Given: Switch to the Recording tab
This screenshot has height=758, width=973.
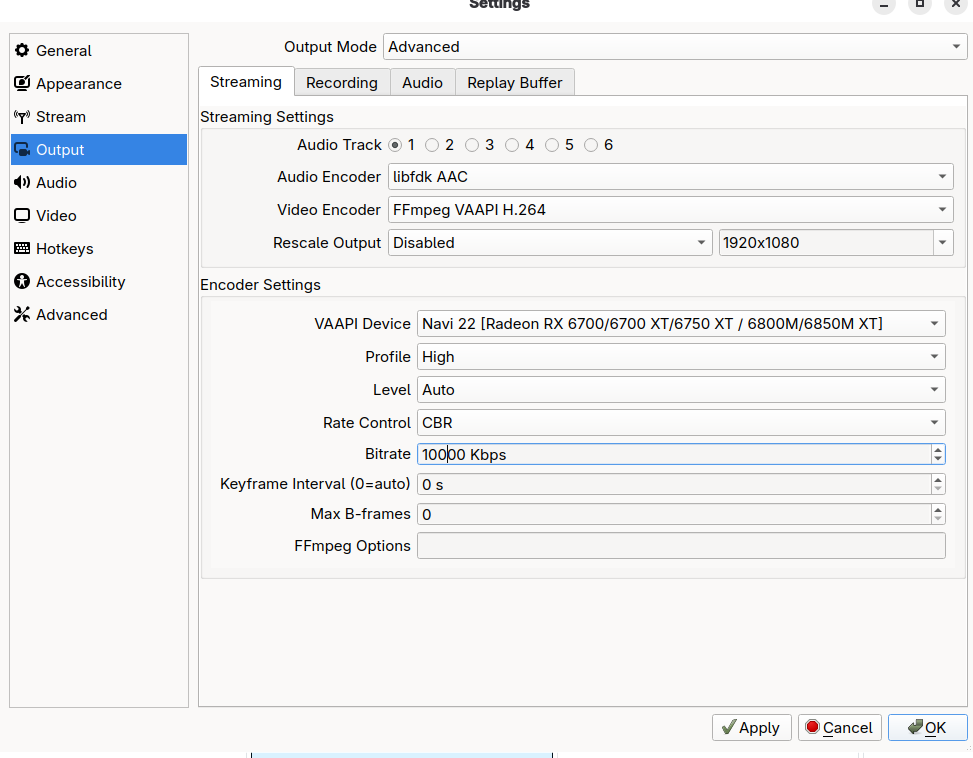Looking at the screenshot, I should [x=342, y=83].
